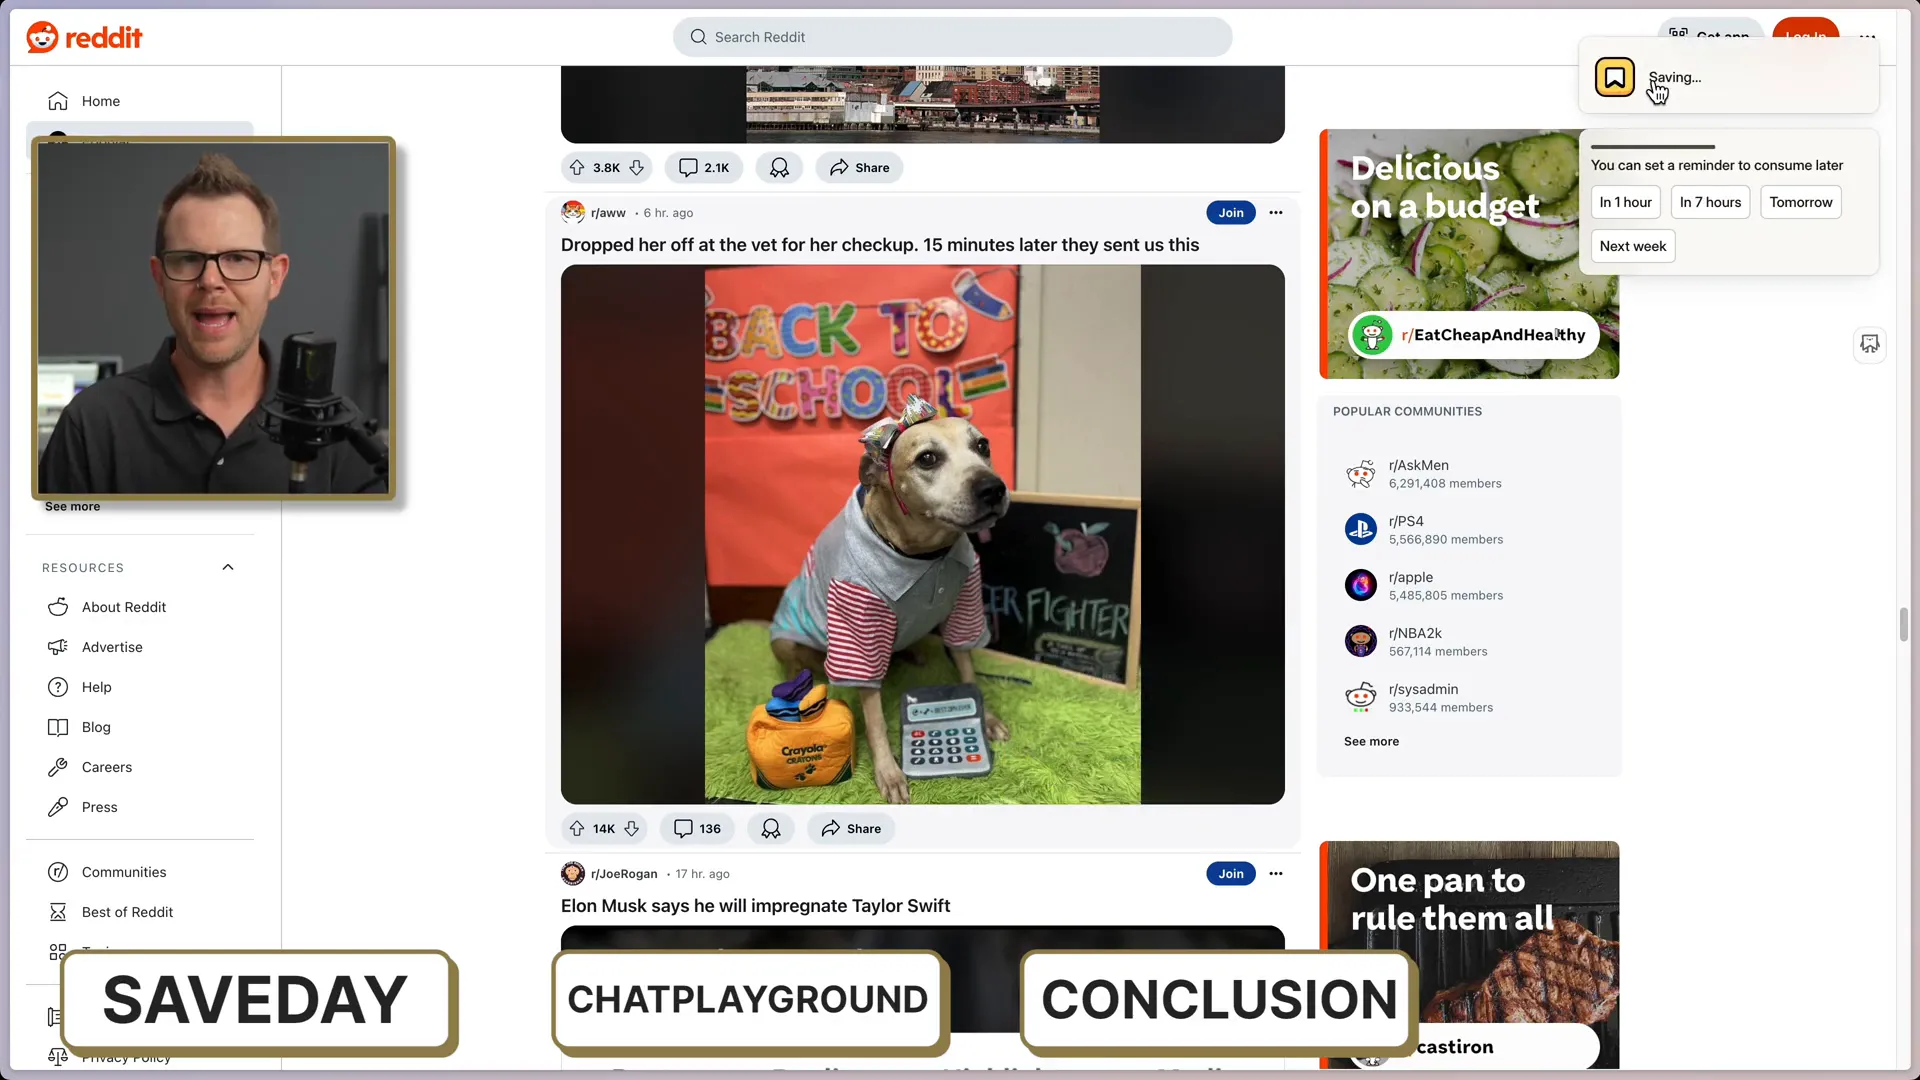Give award on 3.8K post

click(x=779, y=168)
